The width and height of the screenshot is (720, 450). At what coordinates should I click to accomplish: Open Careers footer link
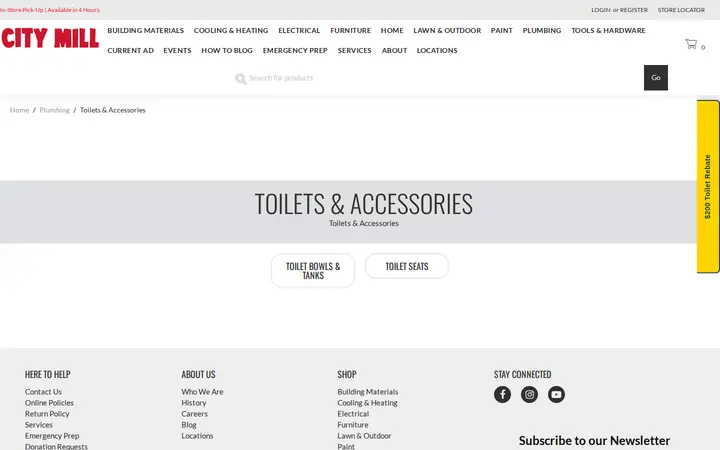194,414
